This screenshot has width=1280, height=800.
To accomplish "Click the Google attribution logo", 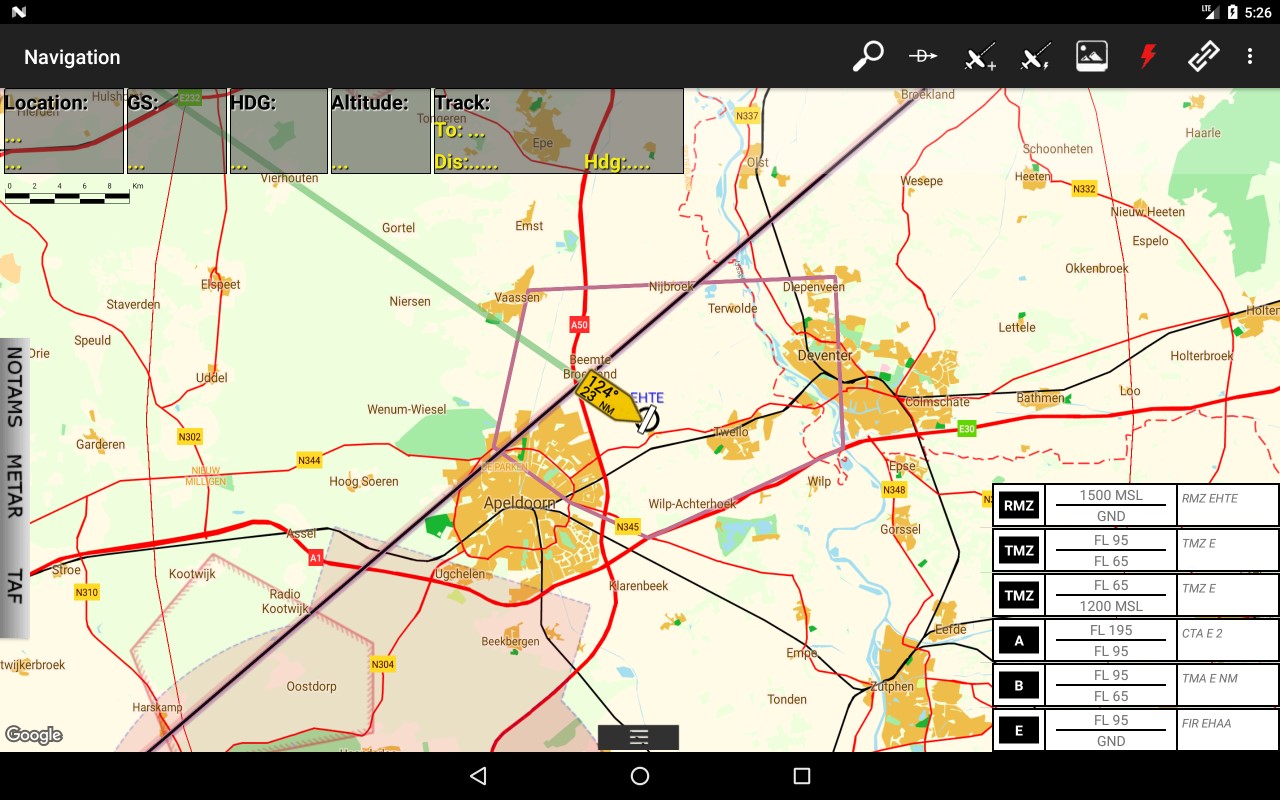I will (x=34, y=735).
